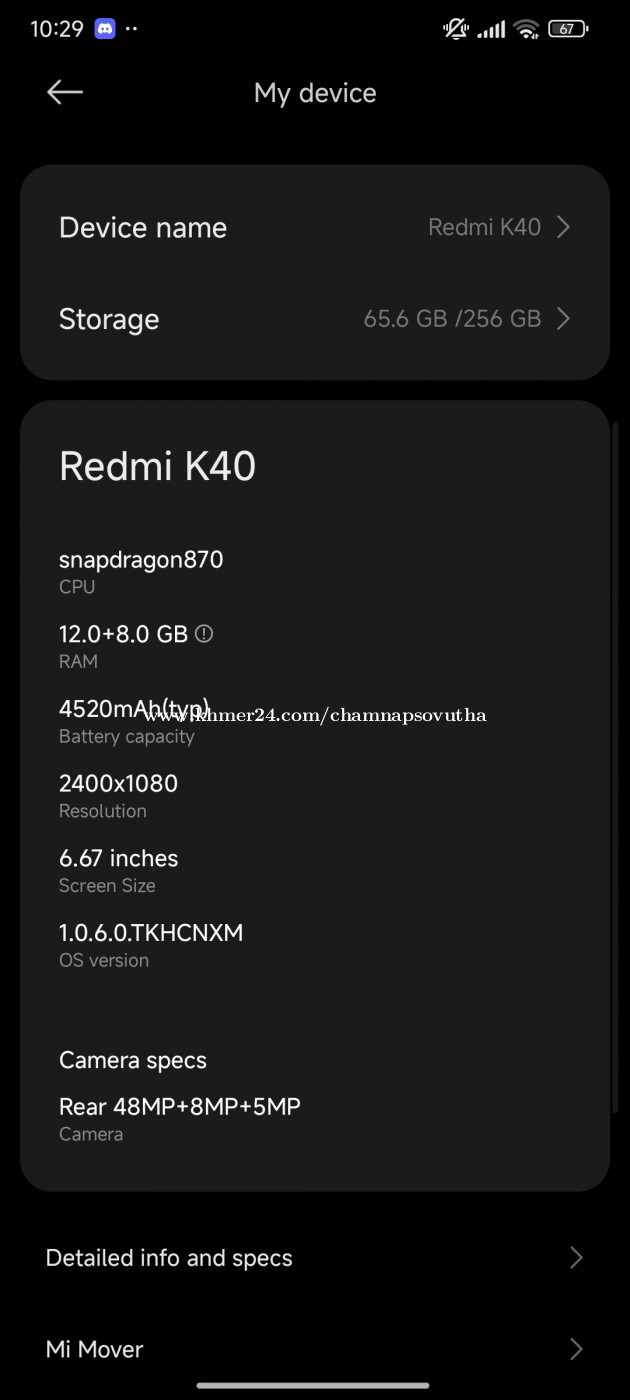Tap the muted bell status icon

(x=456, y=29)
